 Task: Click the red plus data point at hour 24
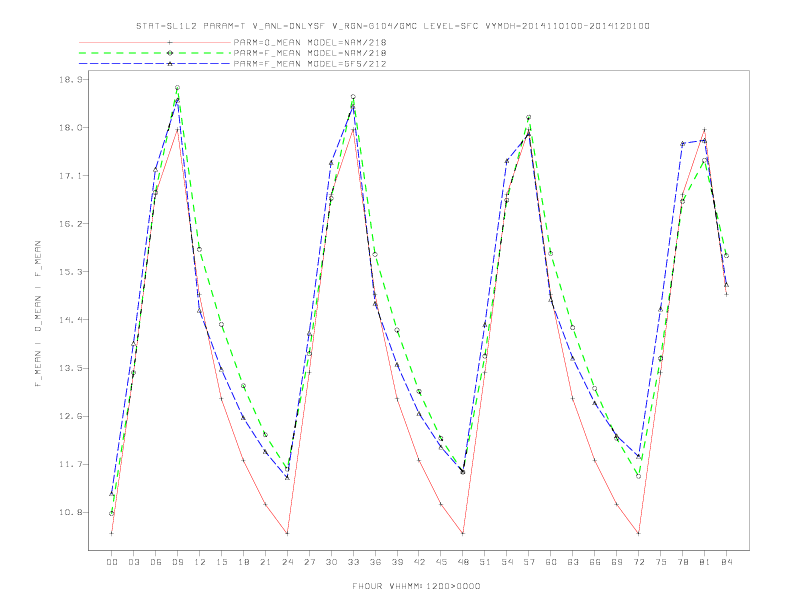(287, 533)
